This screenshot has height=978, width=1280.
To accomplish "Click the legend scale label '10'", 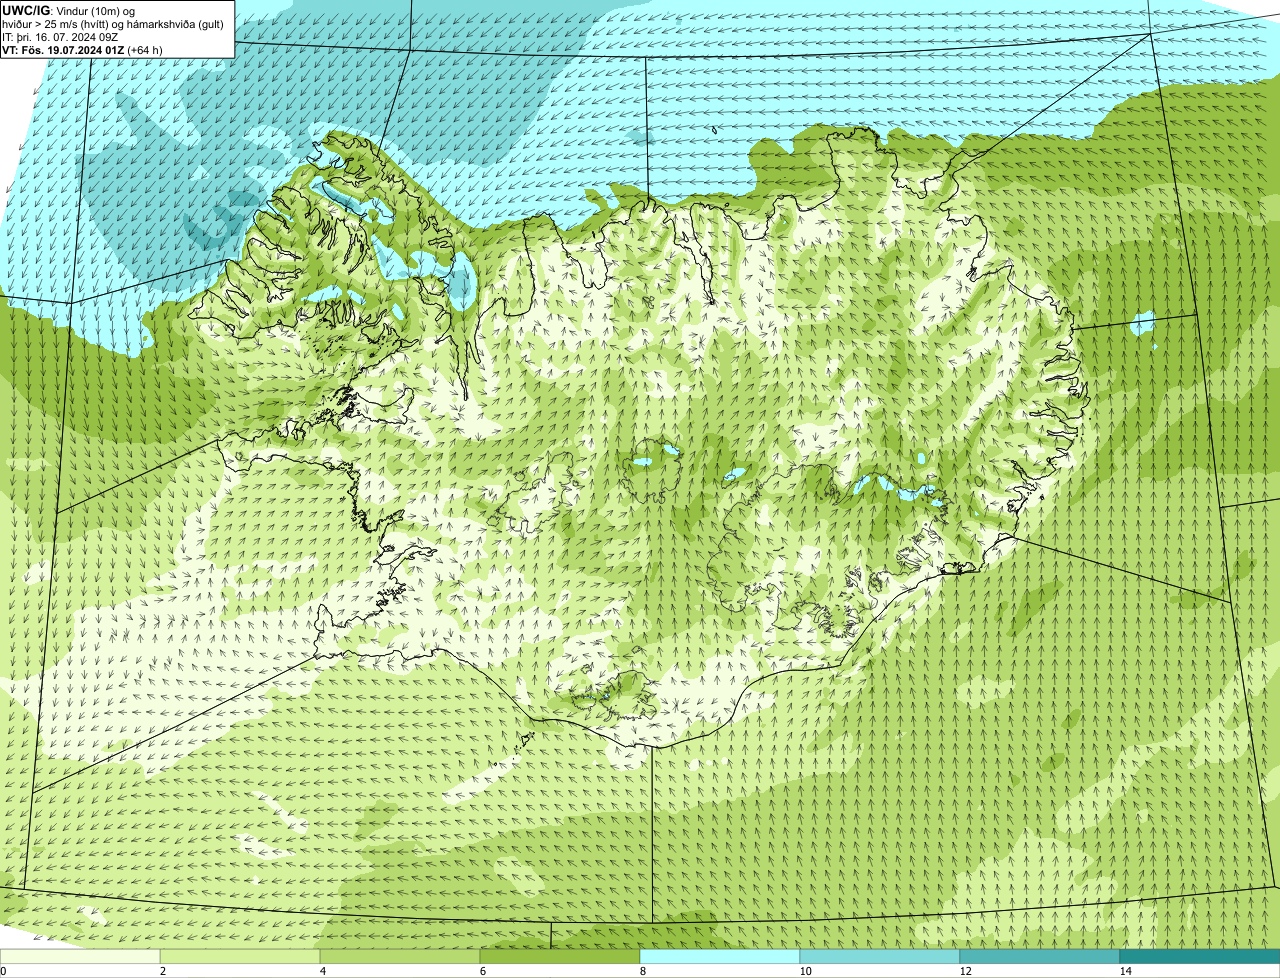I will click(x=805, y=971).
